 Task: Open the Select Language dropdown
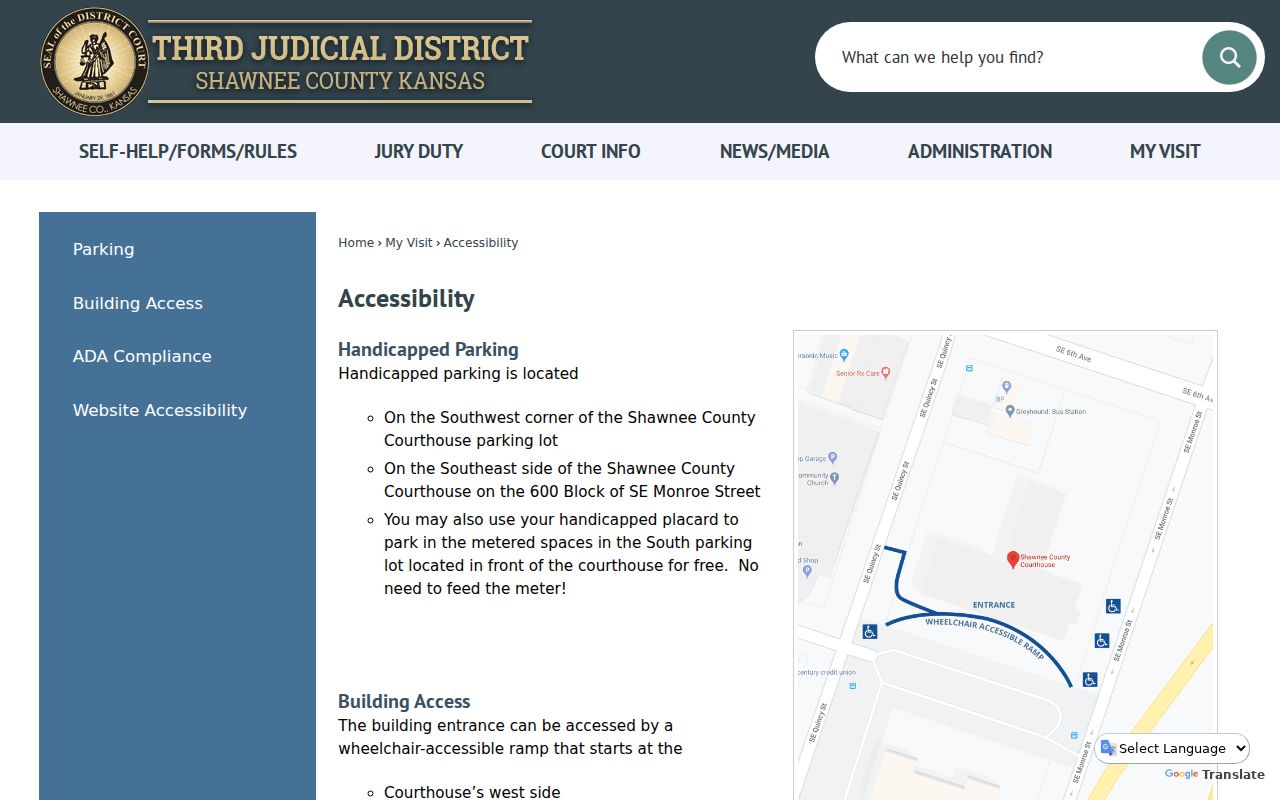click(1173, 748)
